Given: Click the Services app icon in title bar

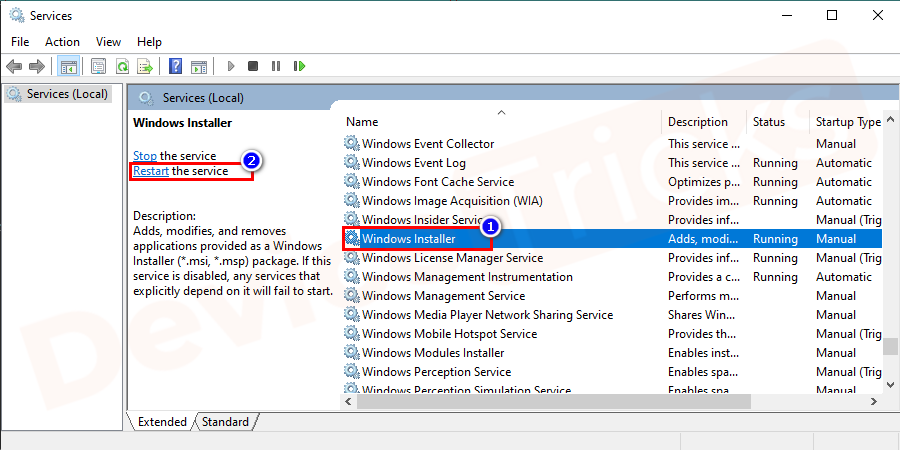Looking at the screenshot, I should coord(17,15).
